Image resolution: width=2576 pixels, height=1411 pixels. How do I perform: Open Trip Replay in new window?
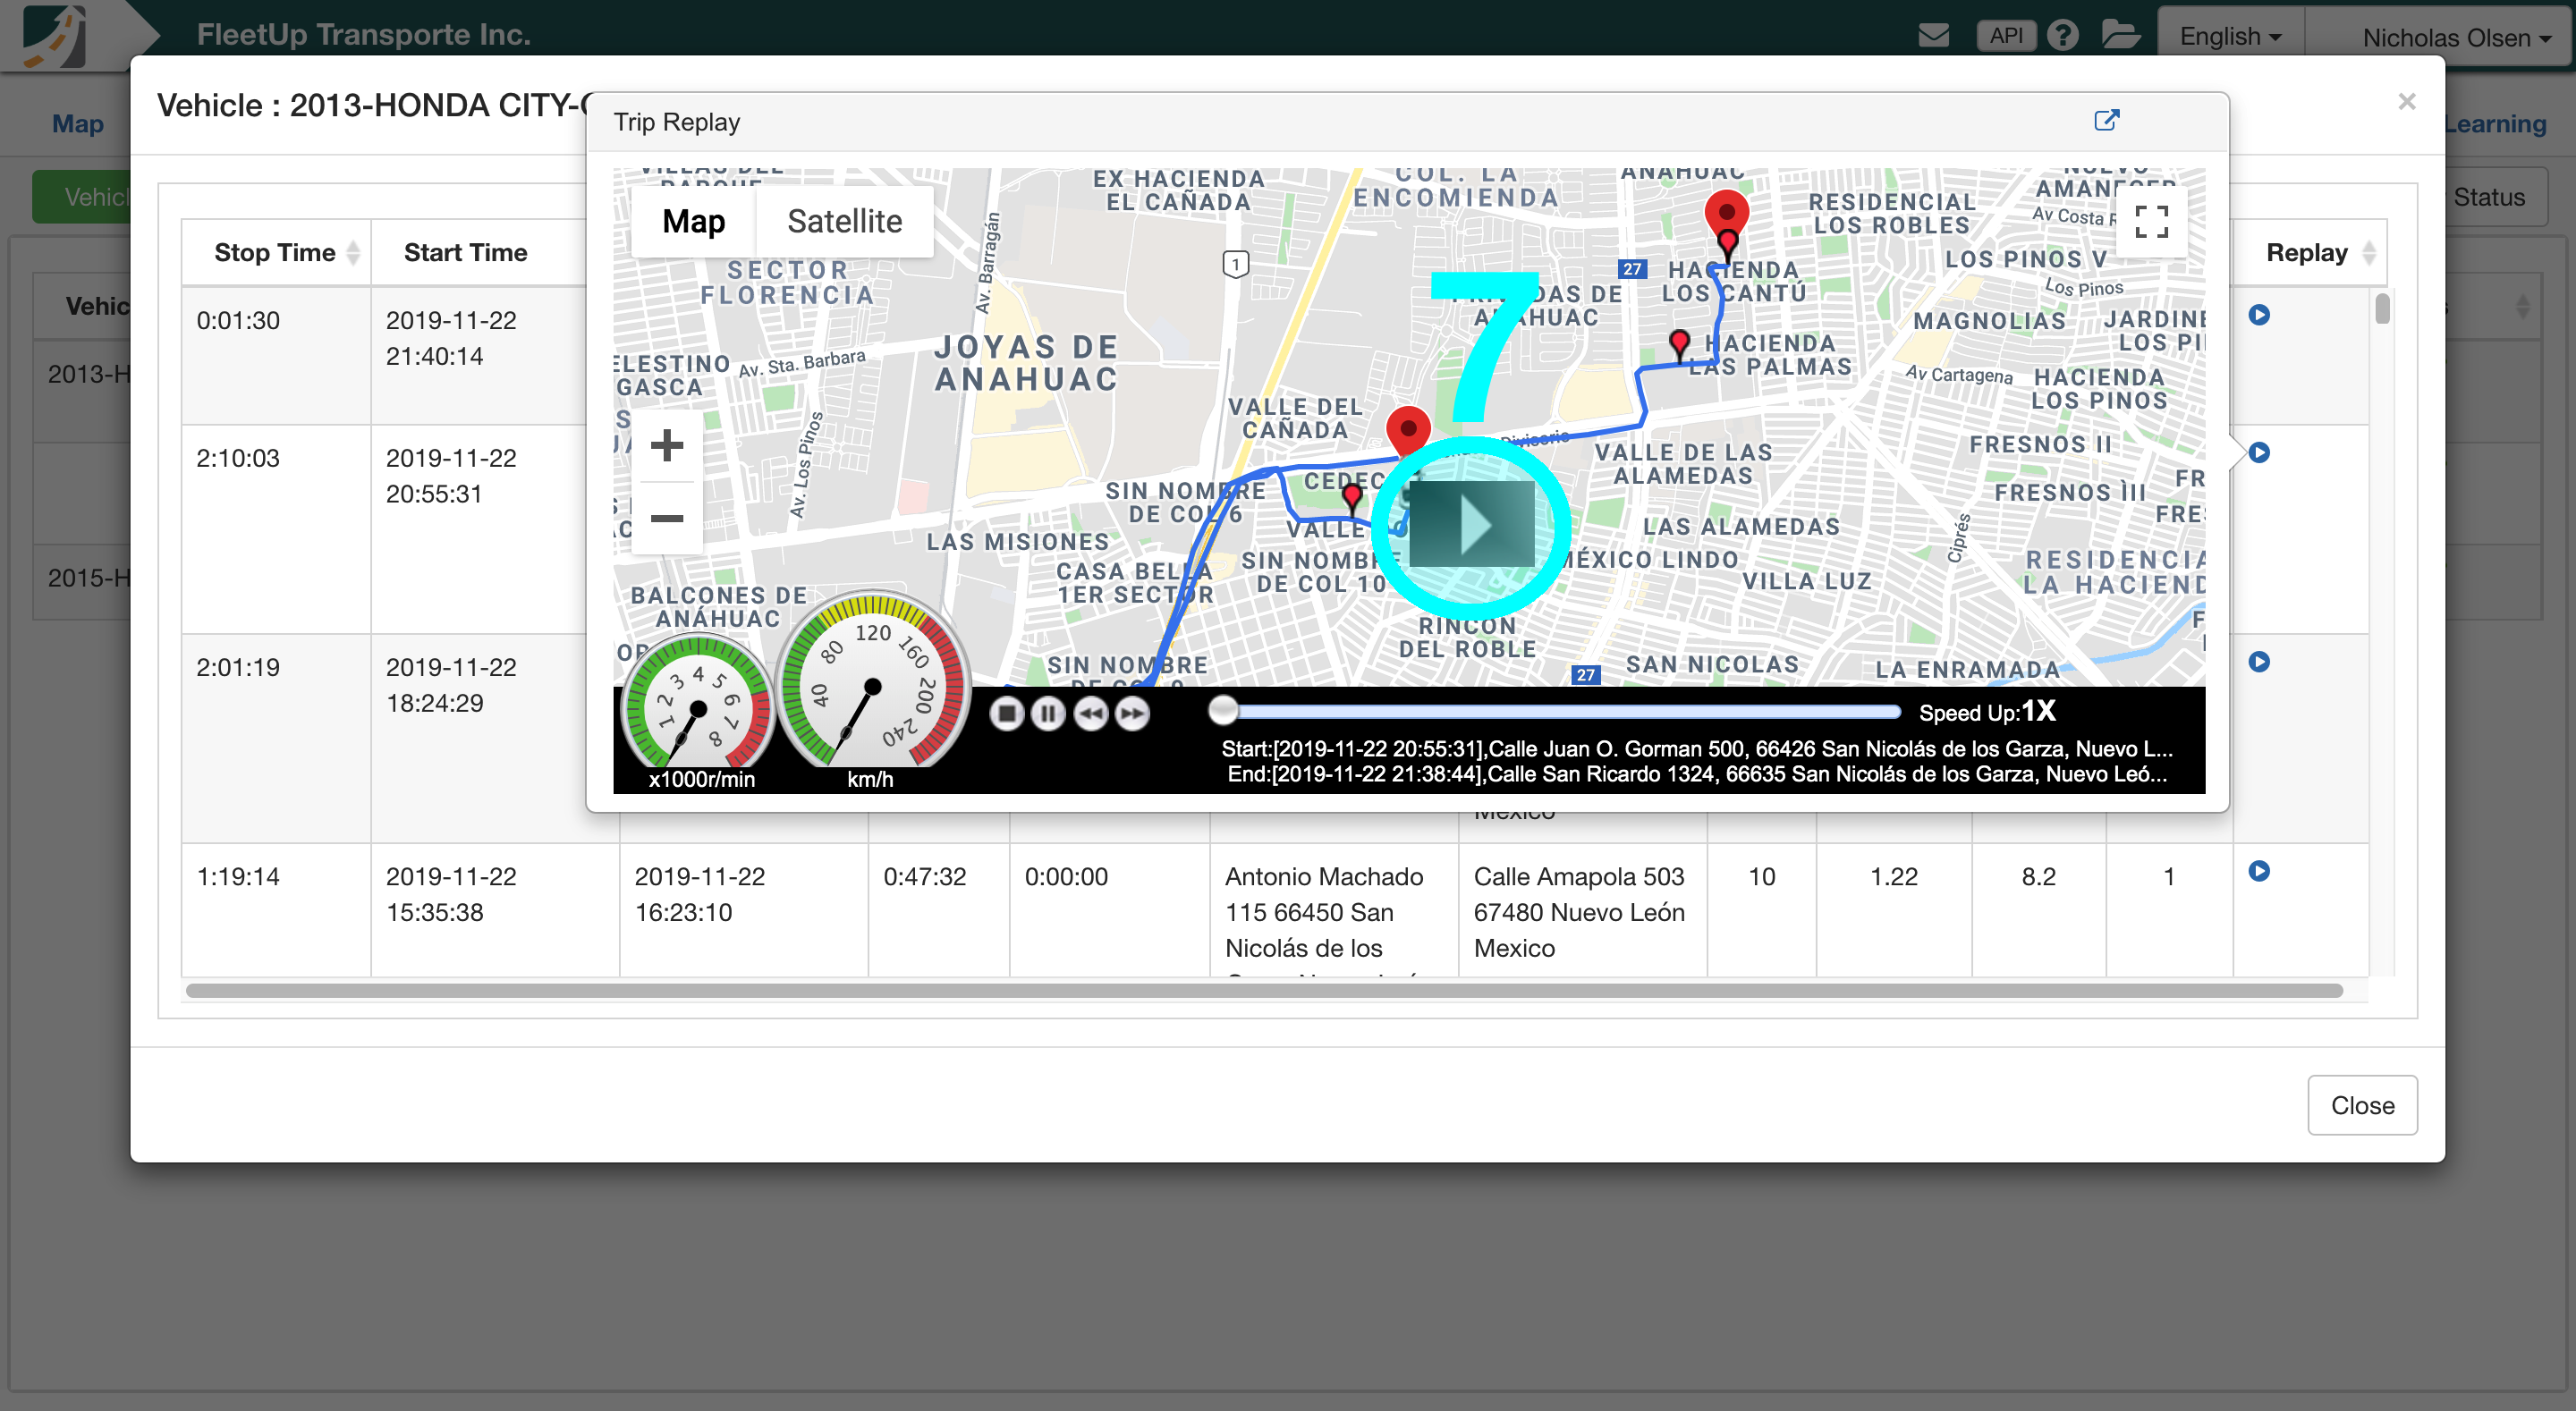click(x=2106, y=121)
